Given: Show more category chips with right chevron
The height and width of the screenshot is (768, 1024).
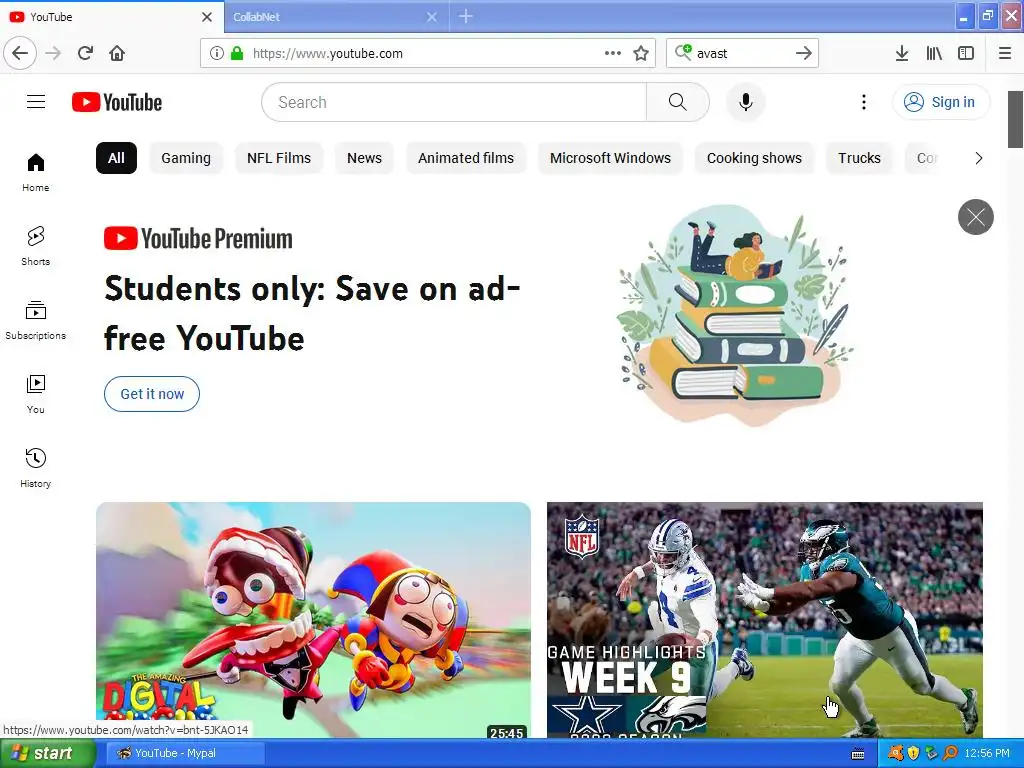Looking at the screenshot, I should coord(978,158).
